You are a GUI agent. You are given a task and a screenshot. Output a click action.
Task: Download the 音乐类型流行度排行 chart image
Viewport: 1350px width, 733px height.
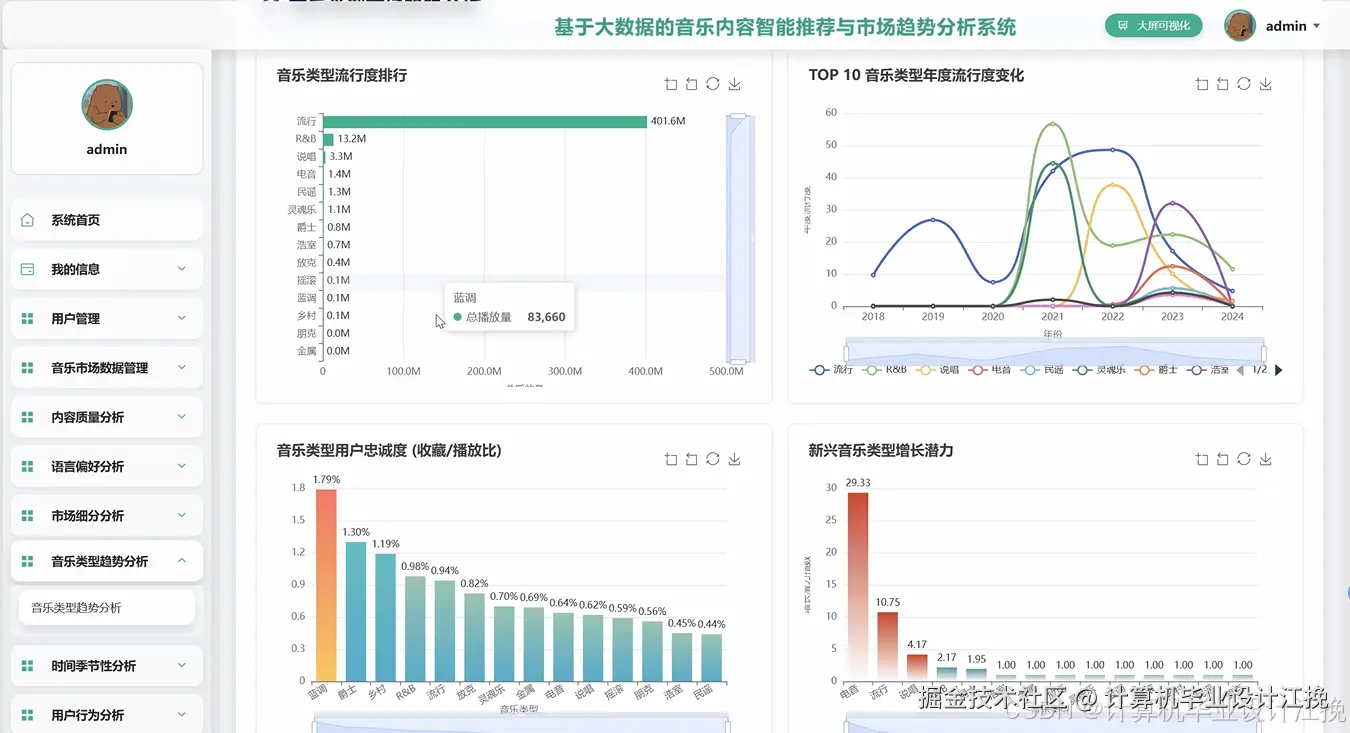[734, 84]
